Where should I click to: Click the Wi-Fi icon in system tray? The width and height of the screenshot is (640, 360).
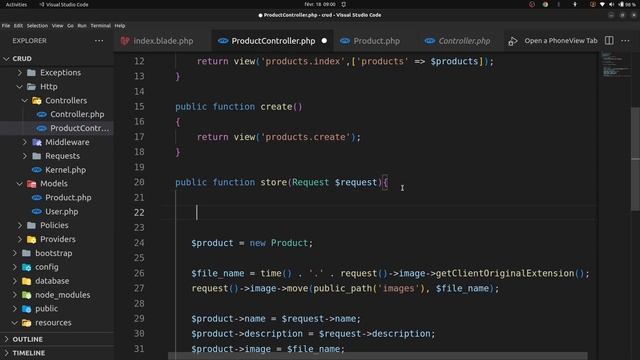(602, 4)
